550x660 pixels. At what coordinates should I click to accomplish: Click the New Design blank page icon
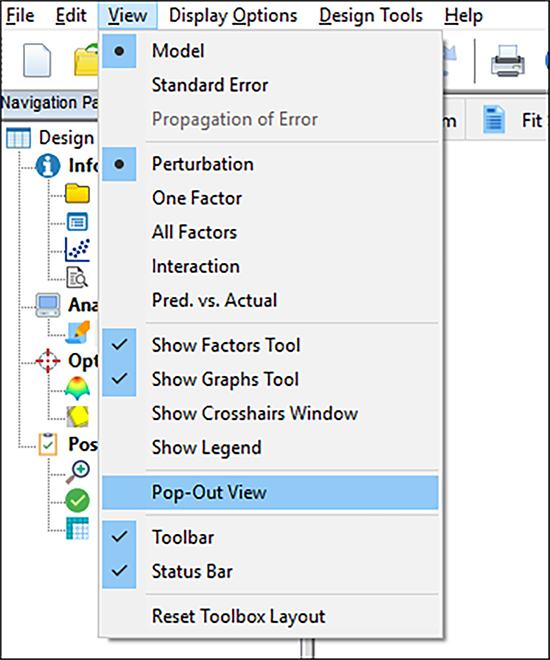(37, 61)
